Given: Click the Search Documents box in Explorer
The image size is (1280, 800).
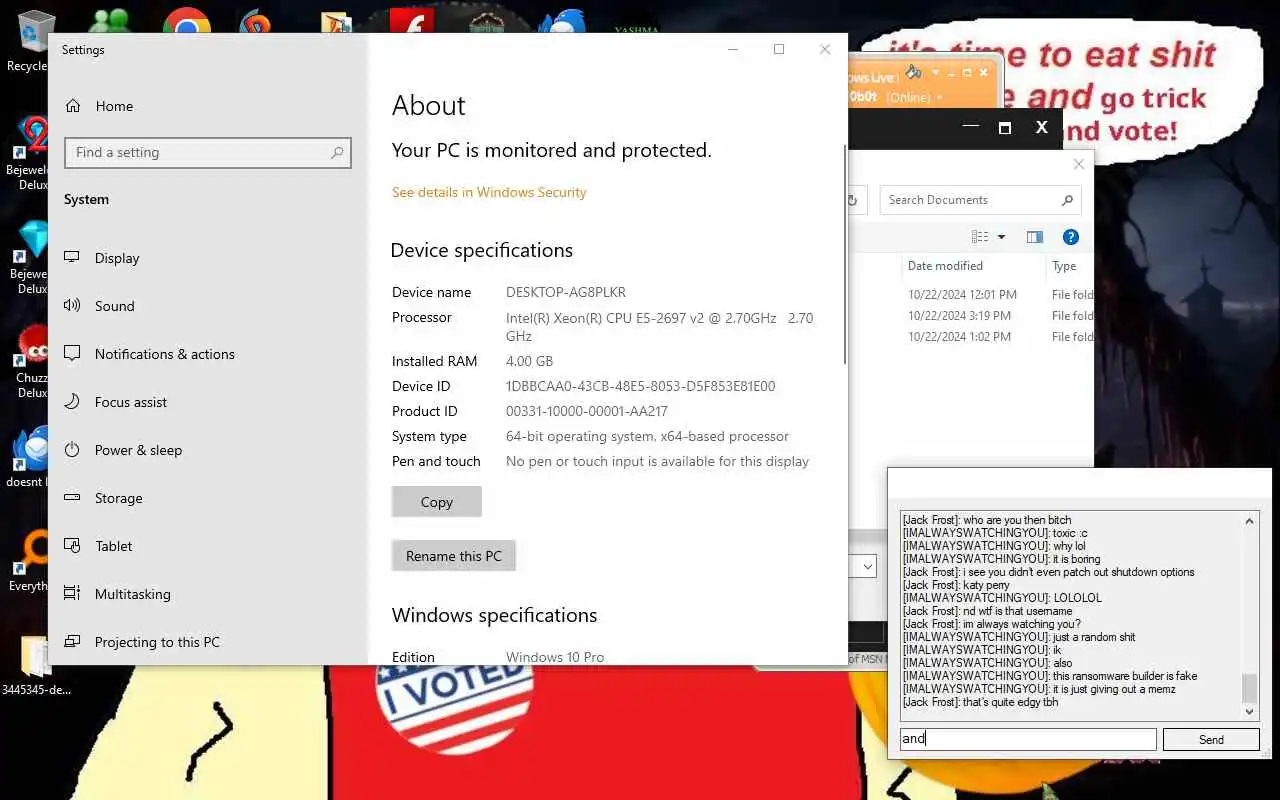Looking at the screenshot, I should tap(980, 200).
